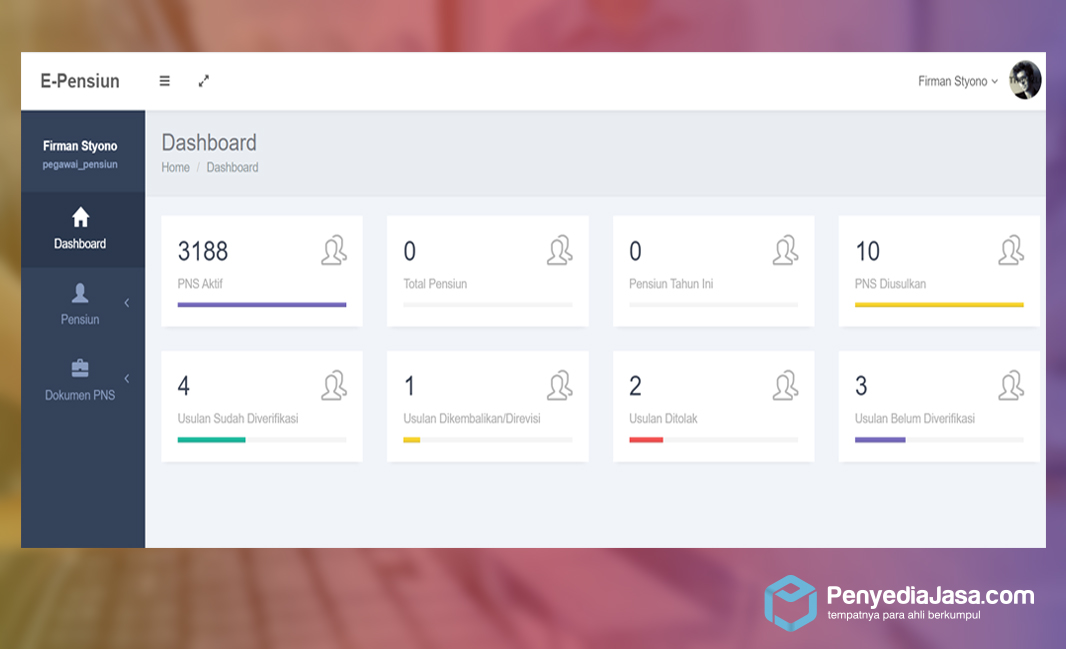
Task: Click the number 3 on Usulan Belum Diverifikasi card
Action: (861, 386)
